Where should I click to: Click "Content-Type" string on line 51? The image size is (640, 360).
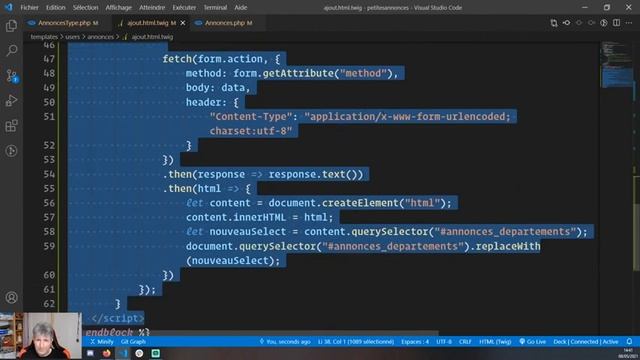tap(251, 117)
